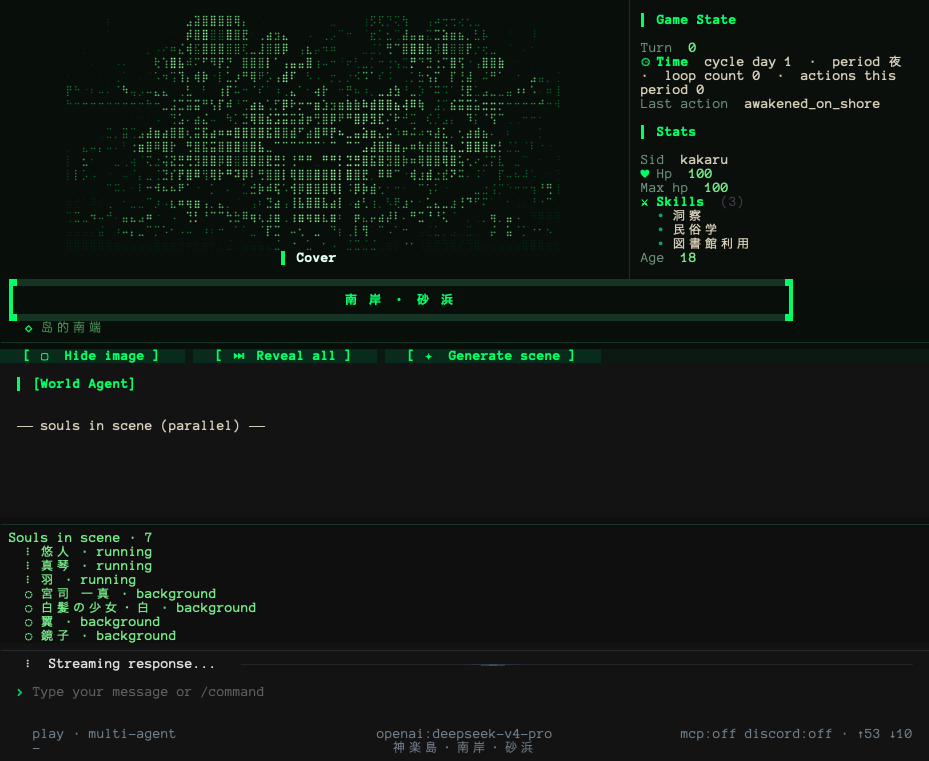The height and width of the screenshot is (761, 929).
Task: Click the circle status icon beside 鏡子
Action: (28, 637)
